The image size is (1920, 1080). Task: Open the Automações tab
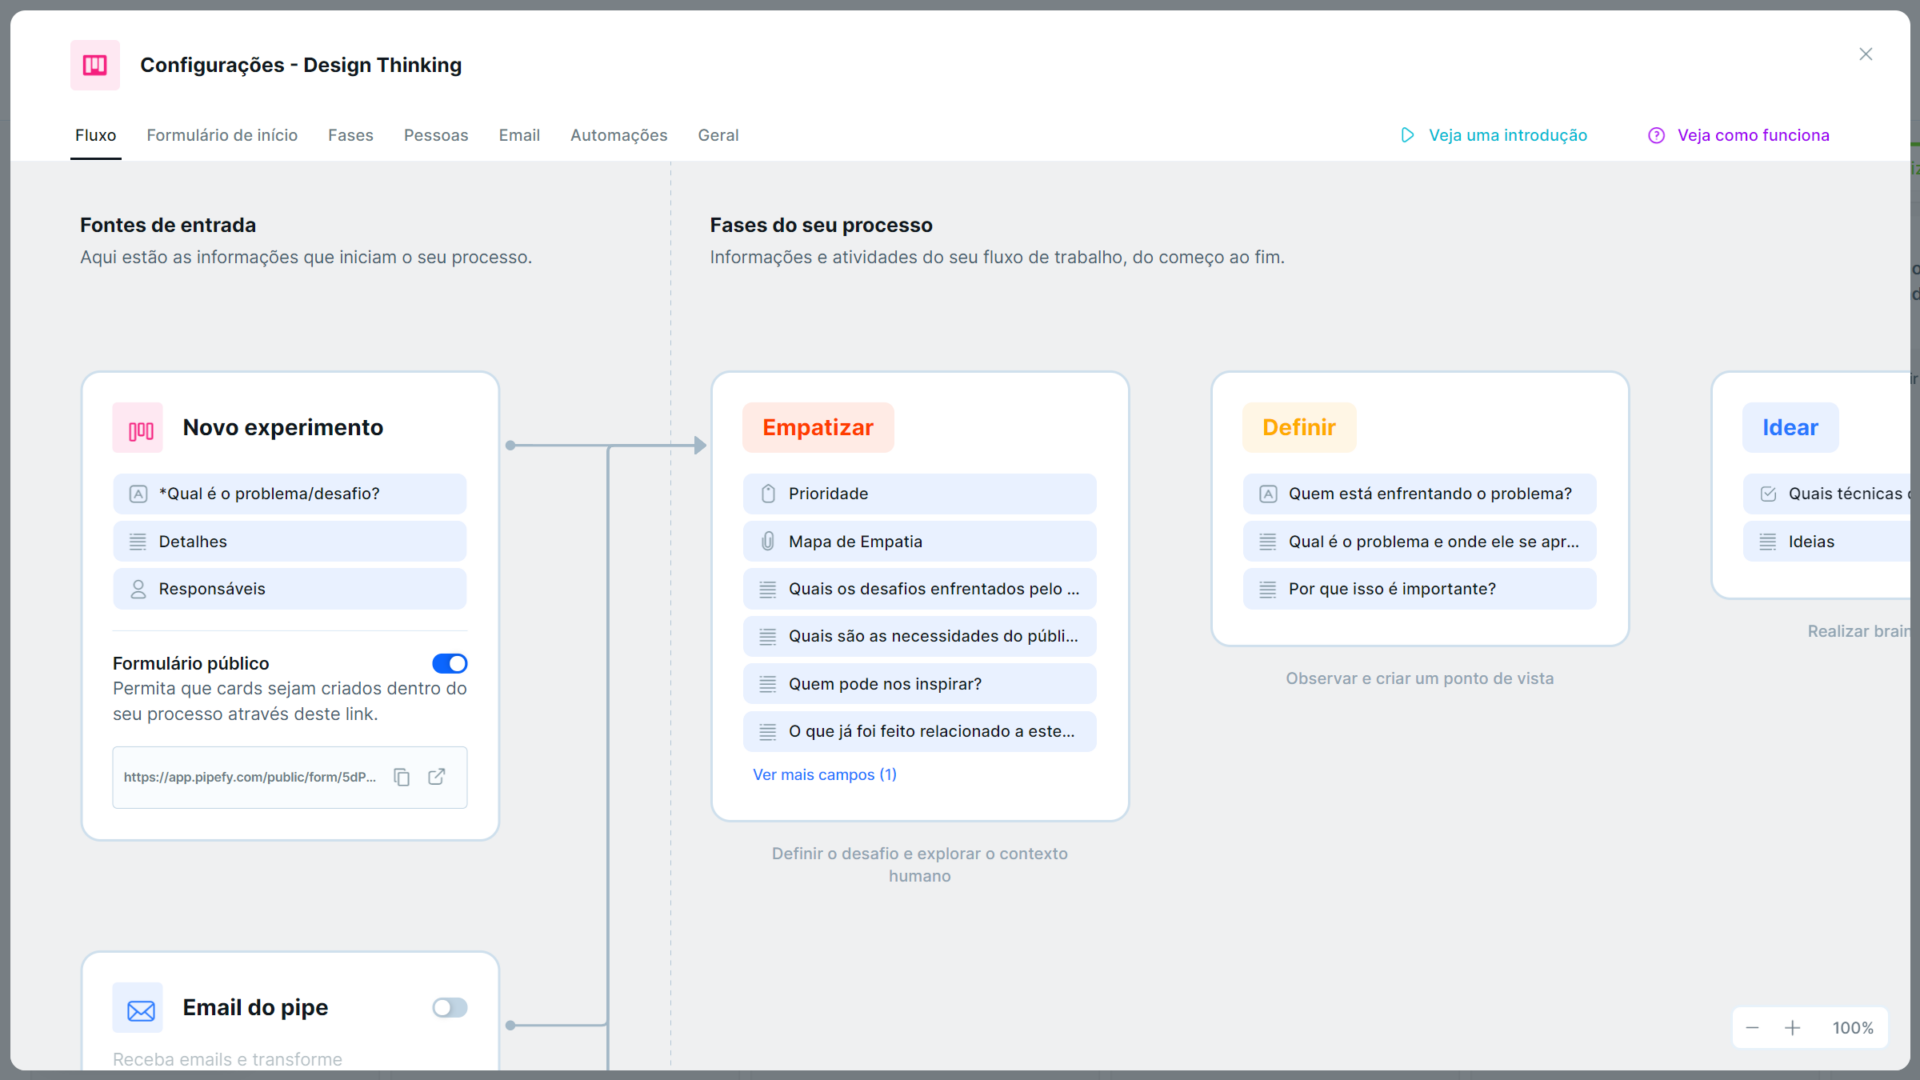click(x=618, y=135)
